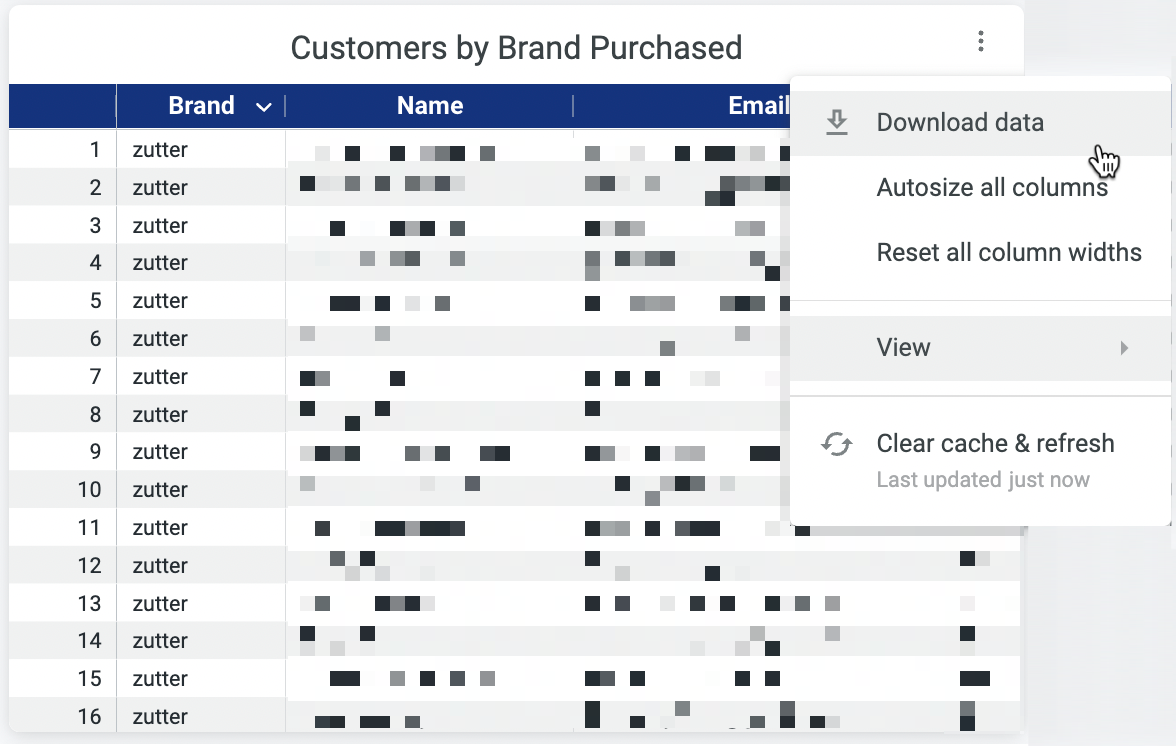Select the zutter cell in row 1

point(160,150)
